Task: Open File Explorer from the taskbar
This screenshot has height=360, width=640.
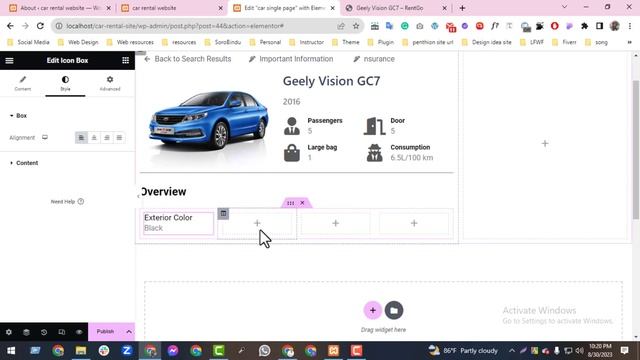Action: tap(81, 351)
